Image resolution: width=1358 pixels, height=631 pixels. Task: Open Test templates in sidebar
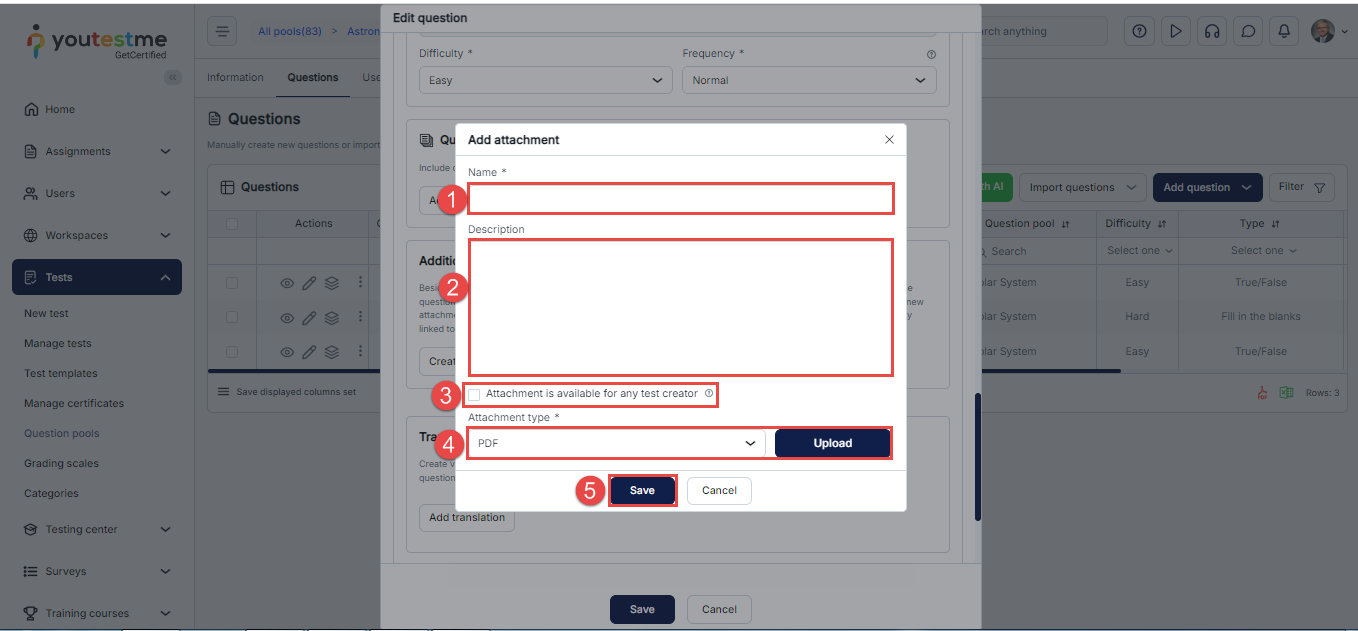tap(61, 374)
